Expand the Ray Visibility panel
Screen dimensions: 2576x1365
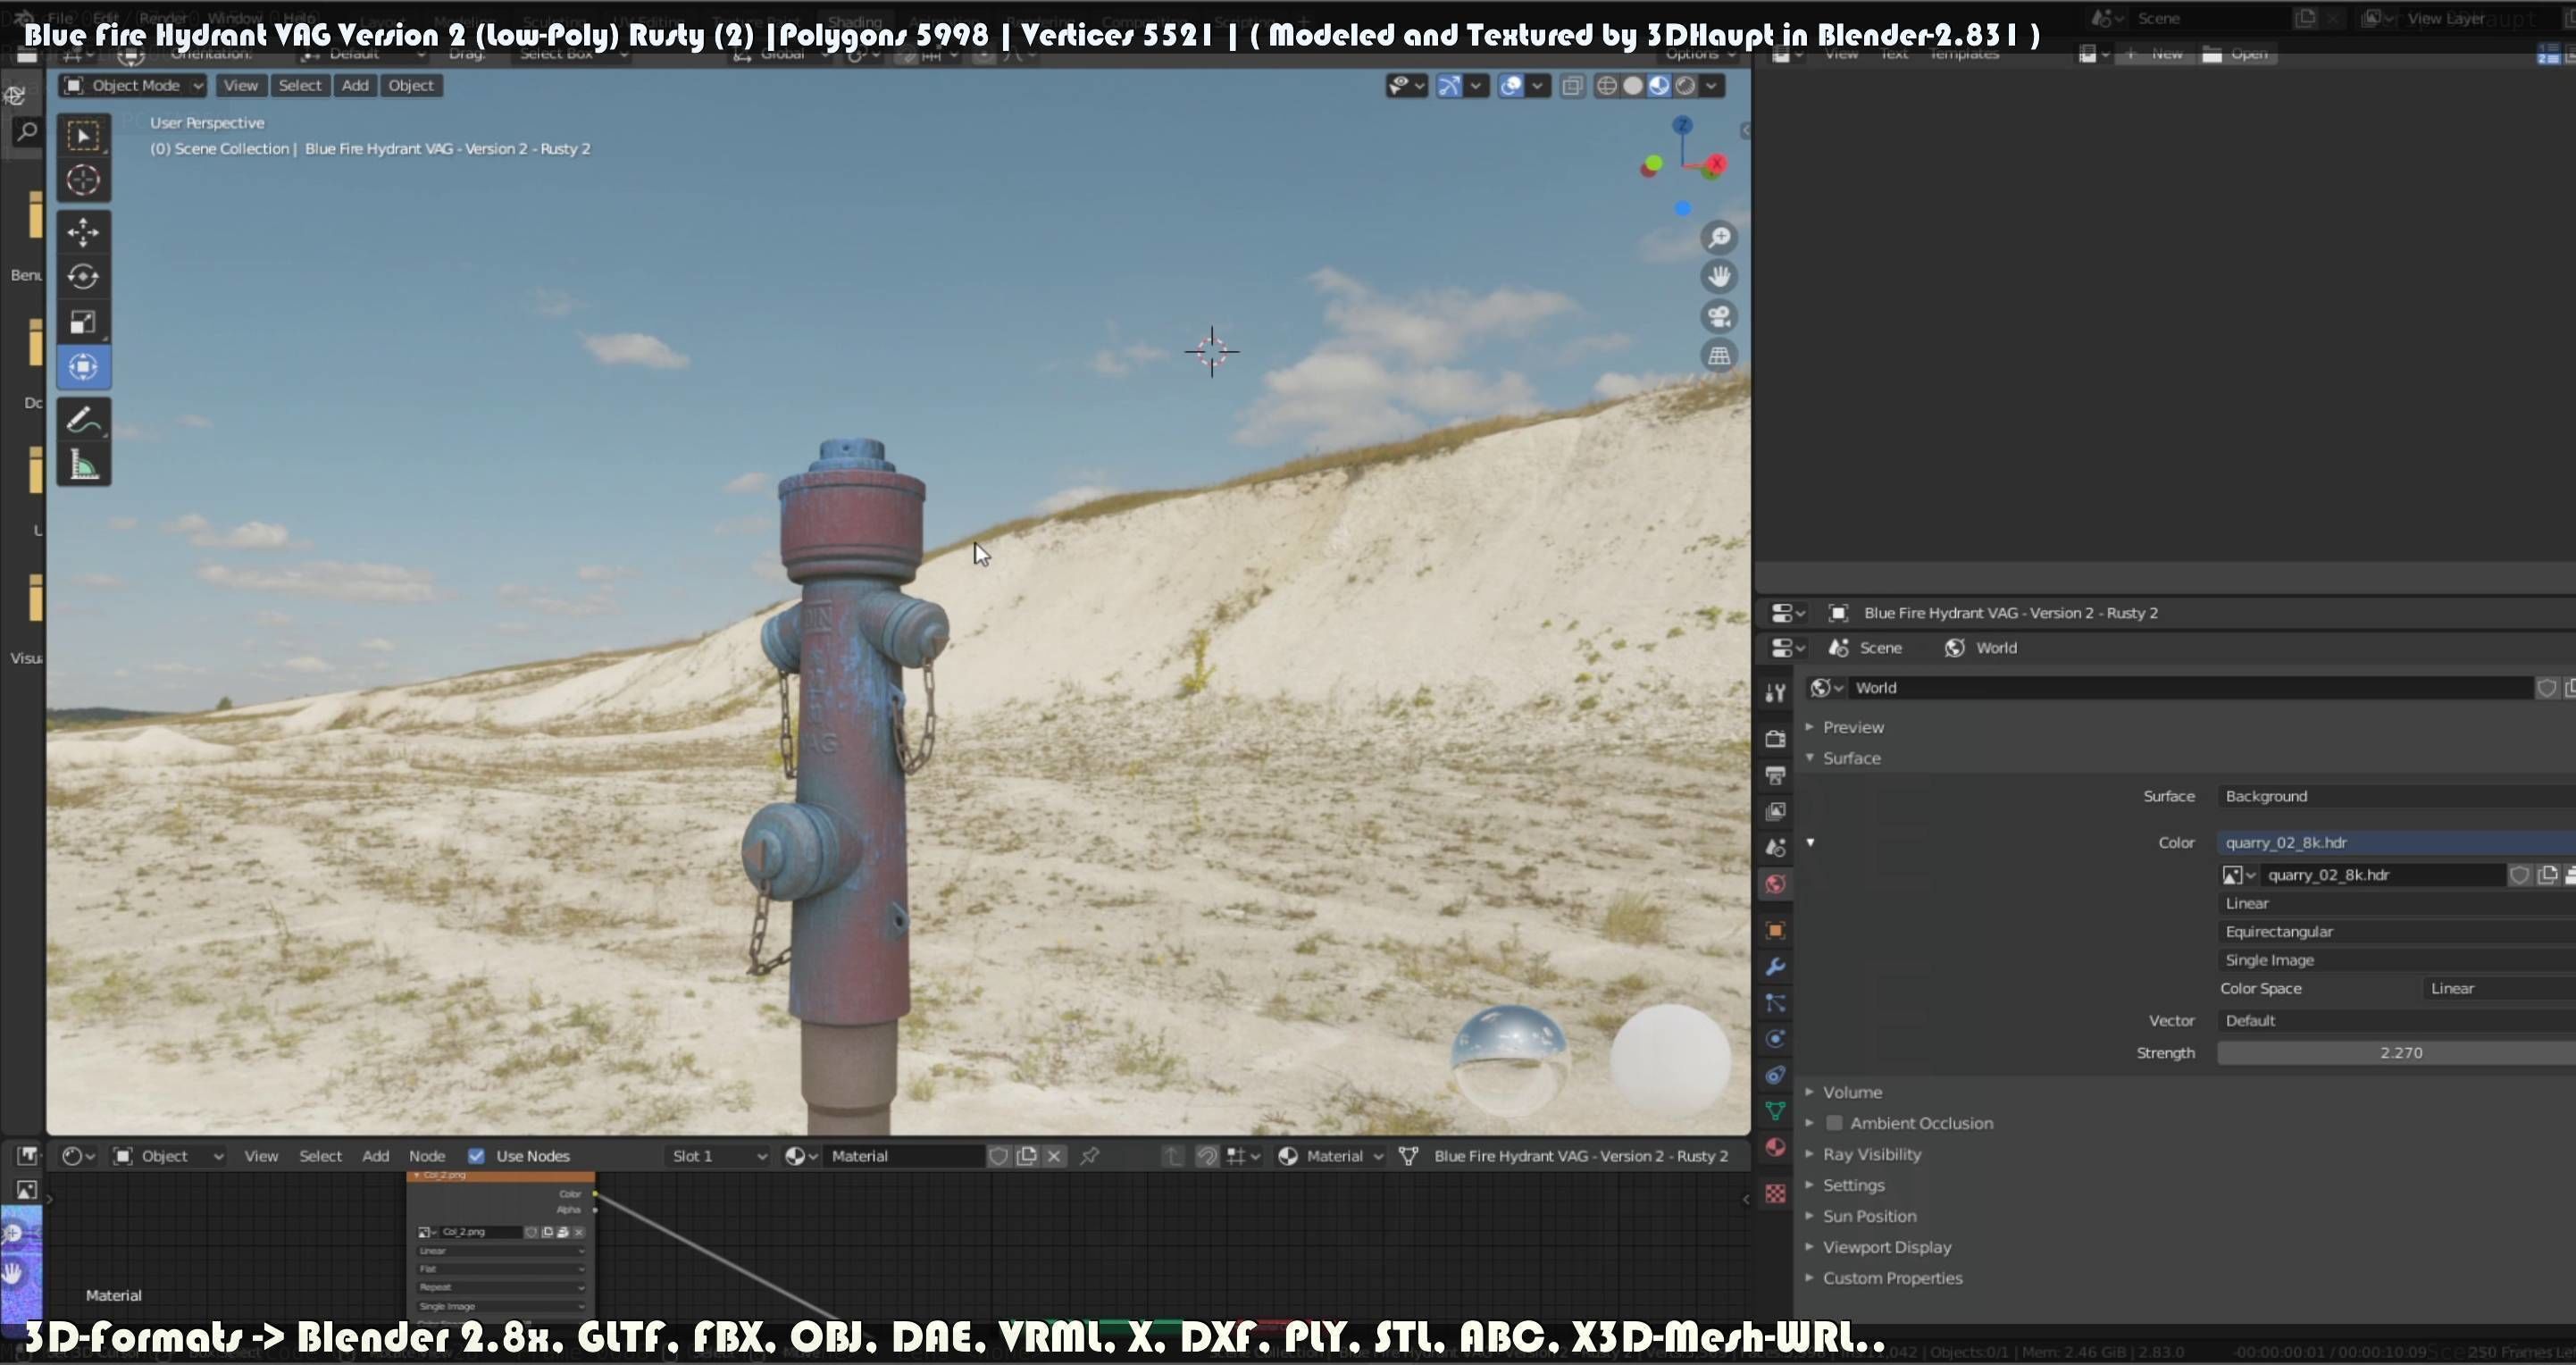(x=1870, y=1154)
